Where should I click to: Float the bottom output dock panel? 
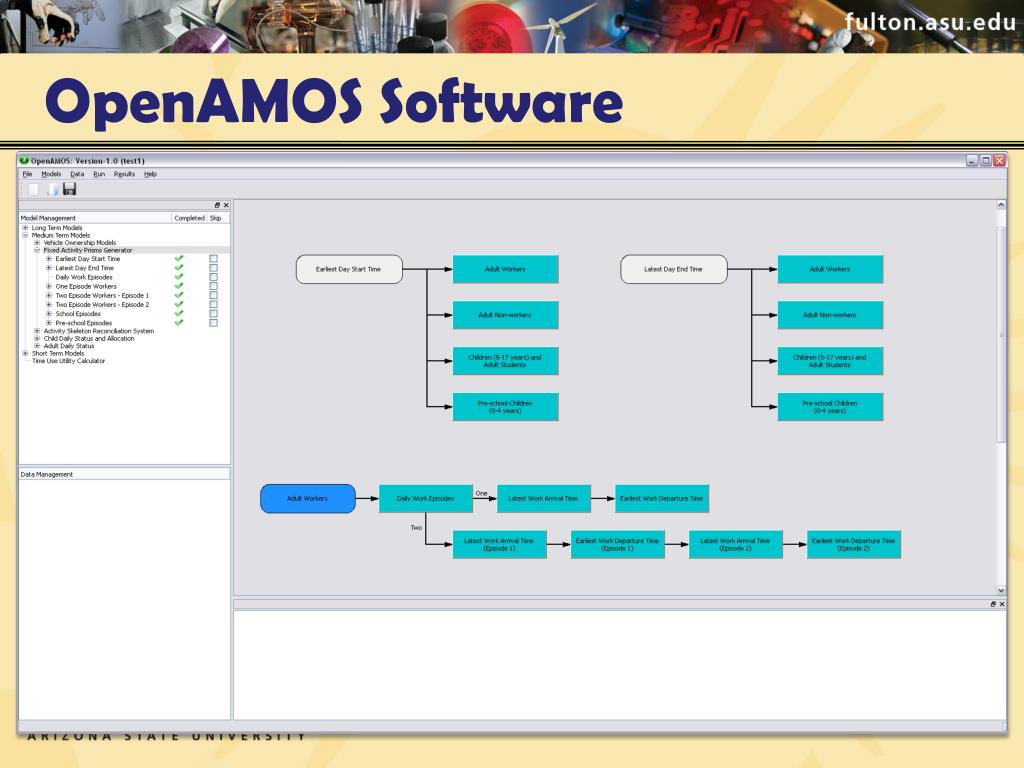click(x=993, y=604)
